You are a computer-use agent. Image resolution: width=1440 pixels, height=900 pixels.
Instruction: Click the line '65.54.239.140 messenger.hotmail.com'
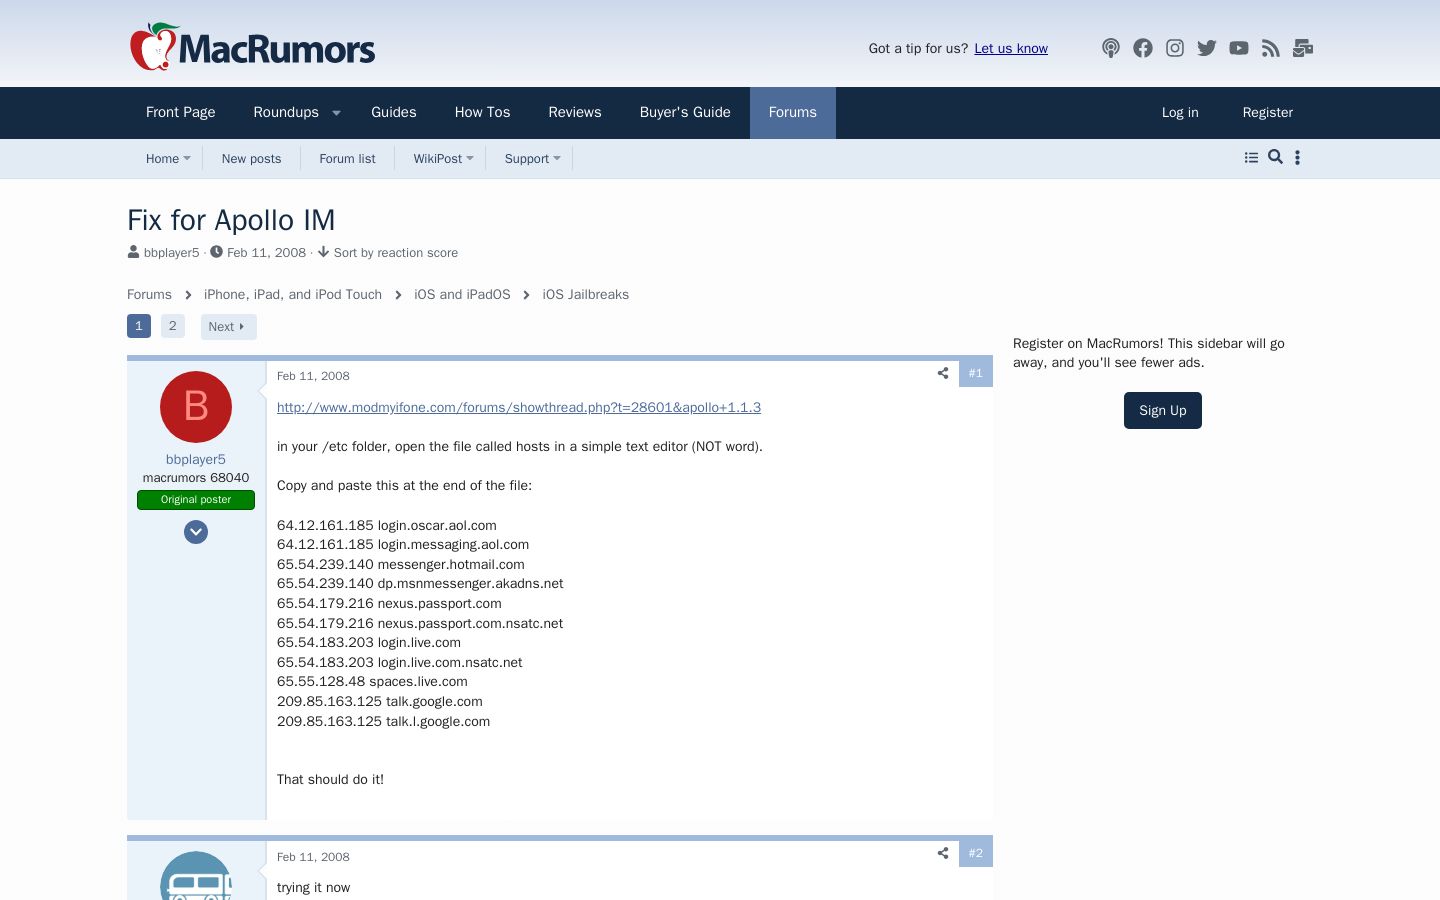(401, 564)
